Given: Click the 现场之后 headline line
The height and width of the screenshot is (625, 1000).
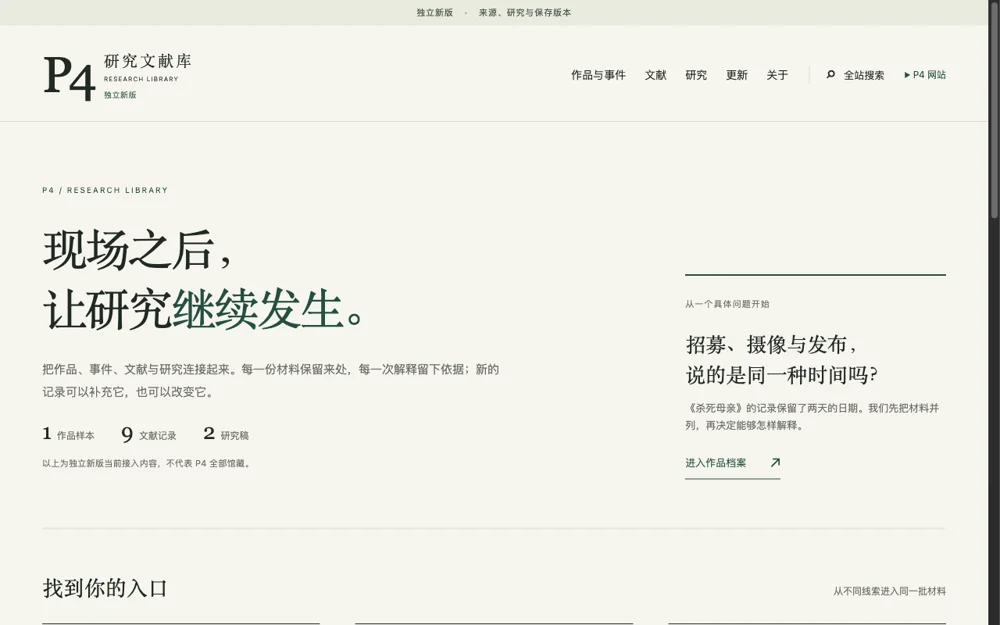Looking at the screenshot, I should 138,251.
